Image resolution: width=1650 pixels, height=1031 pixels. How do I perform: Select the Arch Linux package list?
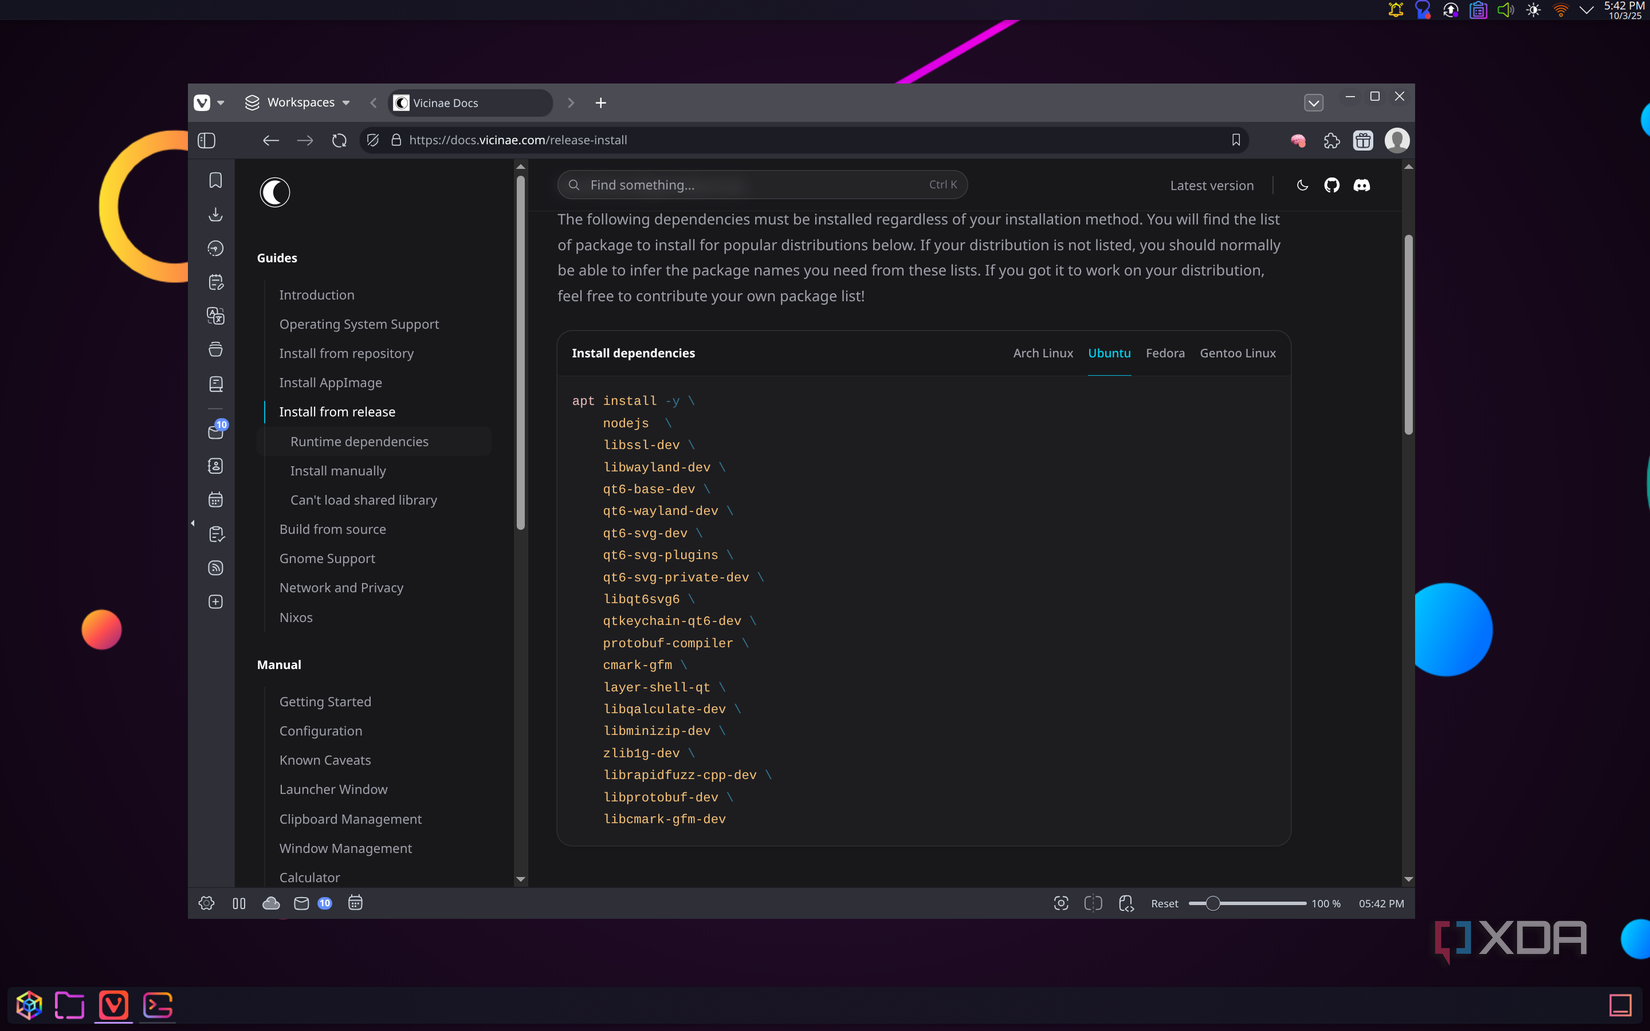1043,353
